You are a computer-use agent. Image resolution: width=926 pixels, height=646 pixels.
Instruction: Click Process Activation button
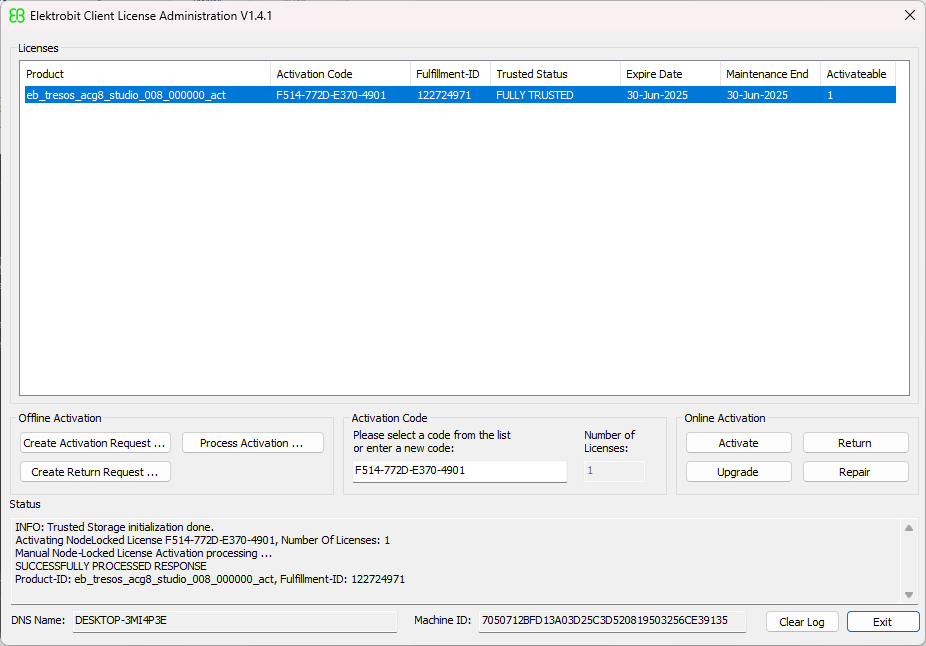click(x=252, y=443)
